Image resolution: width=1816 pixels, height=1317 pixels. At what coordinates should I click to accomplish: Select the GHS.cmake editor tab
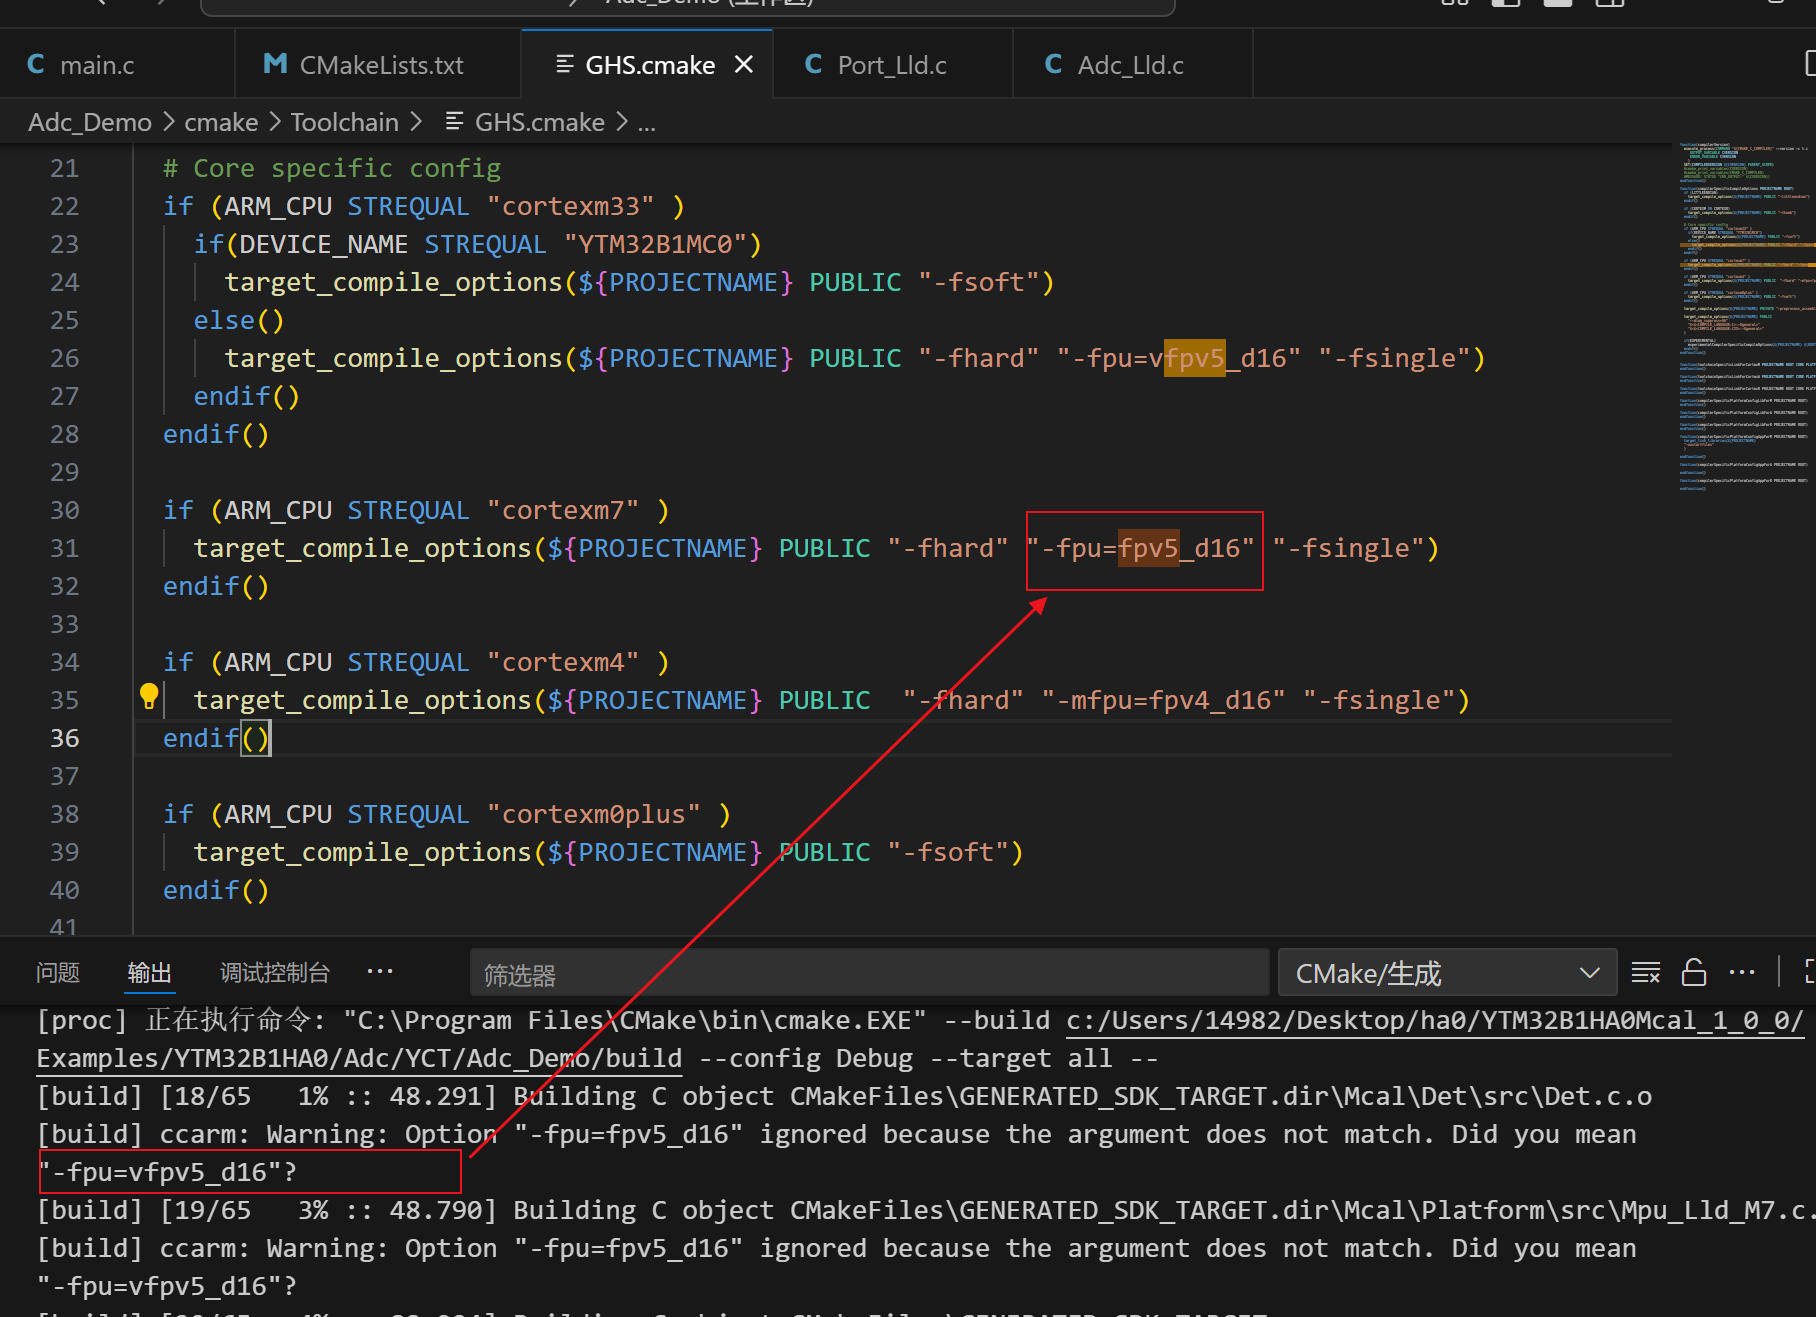point(647,65)
